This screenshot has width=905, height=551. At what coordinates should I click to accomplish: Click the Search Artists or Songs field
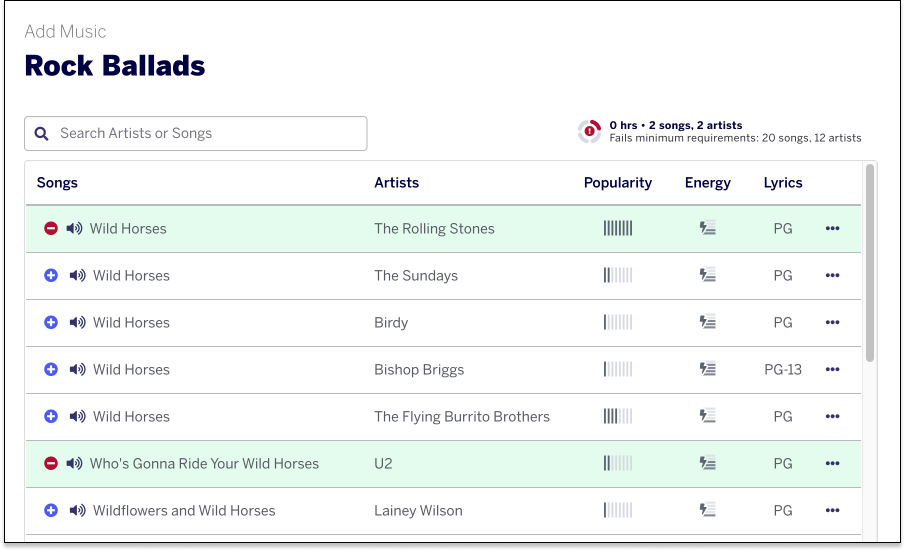pyautogui.click(x=196, y=133)
